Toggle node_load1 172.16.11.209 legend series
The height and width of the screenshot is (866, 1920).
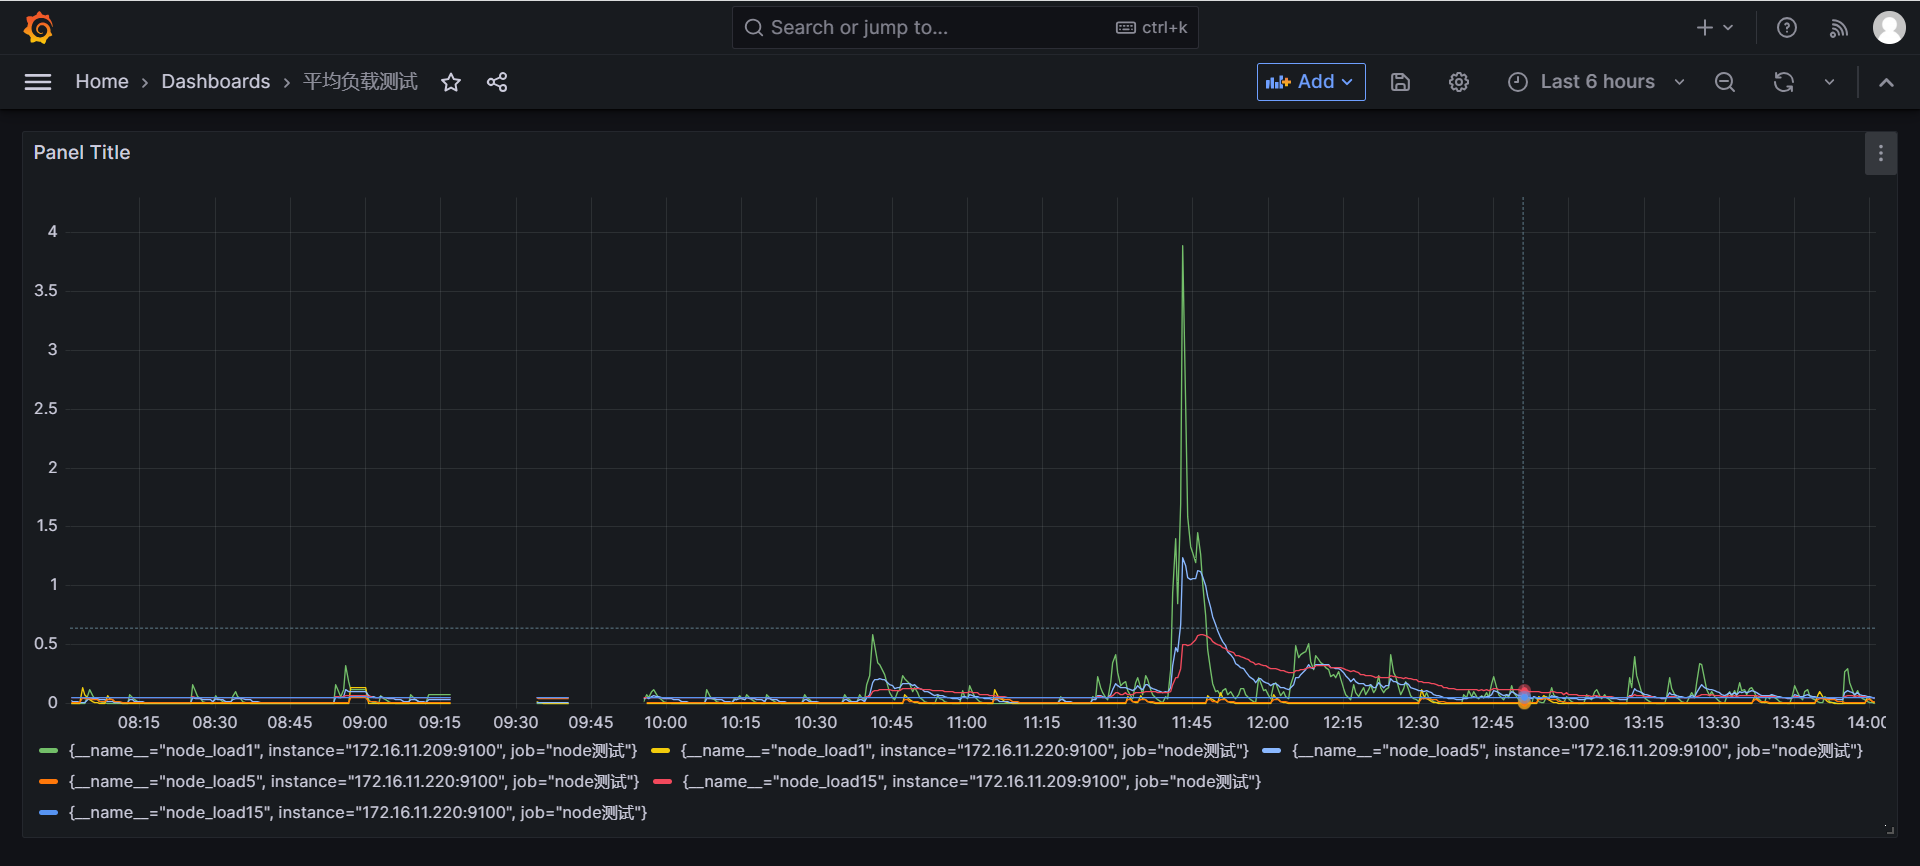point(352,751)
